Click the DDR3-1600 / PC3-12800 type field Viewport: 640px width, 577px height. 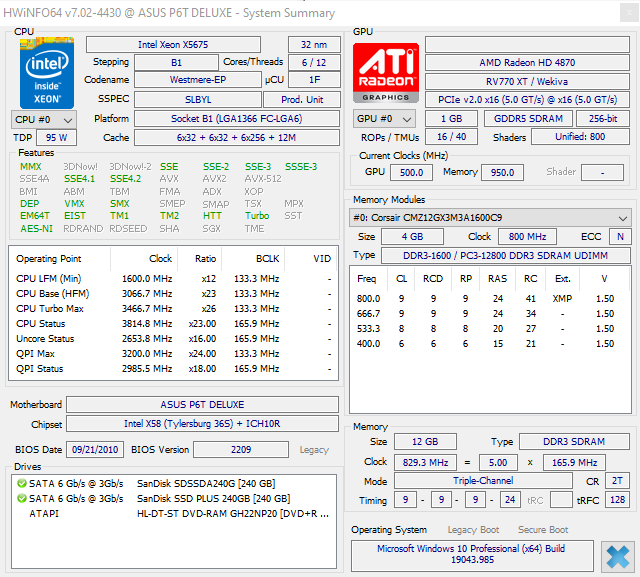tap(506, 255)
